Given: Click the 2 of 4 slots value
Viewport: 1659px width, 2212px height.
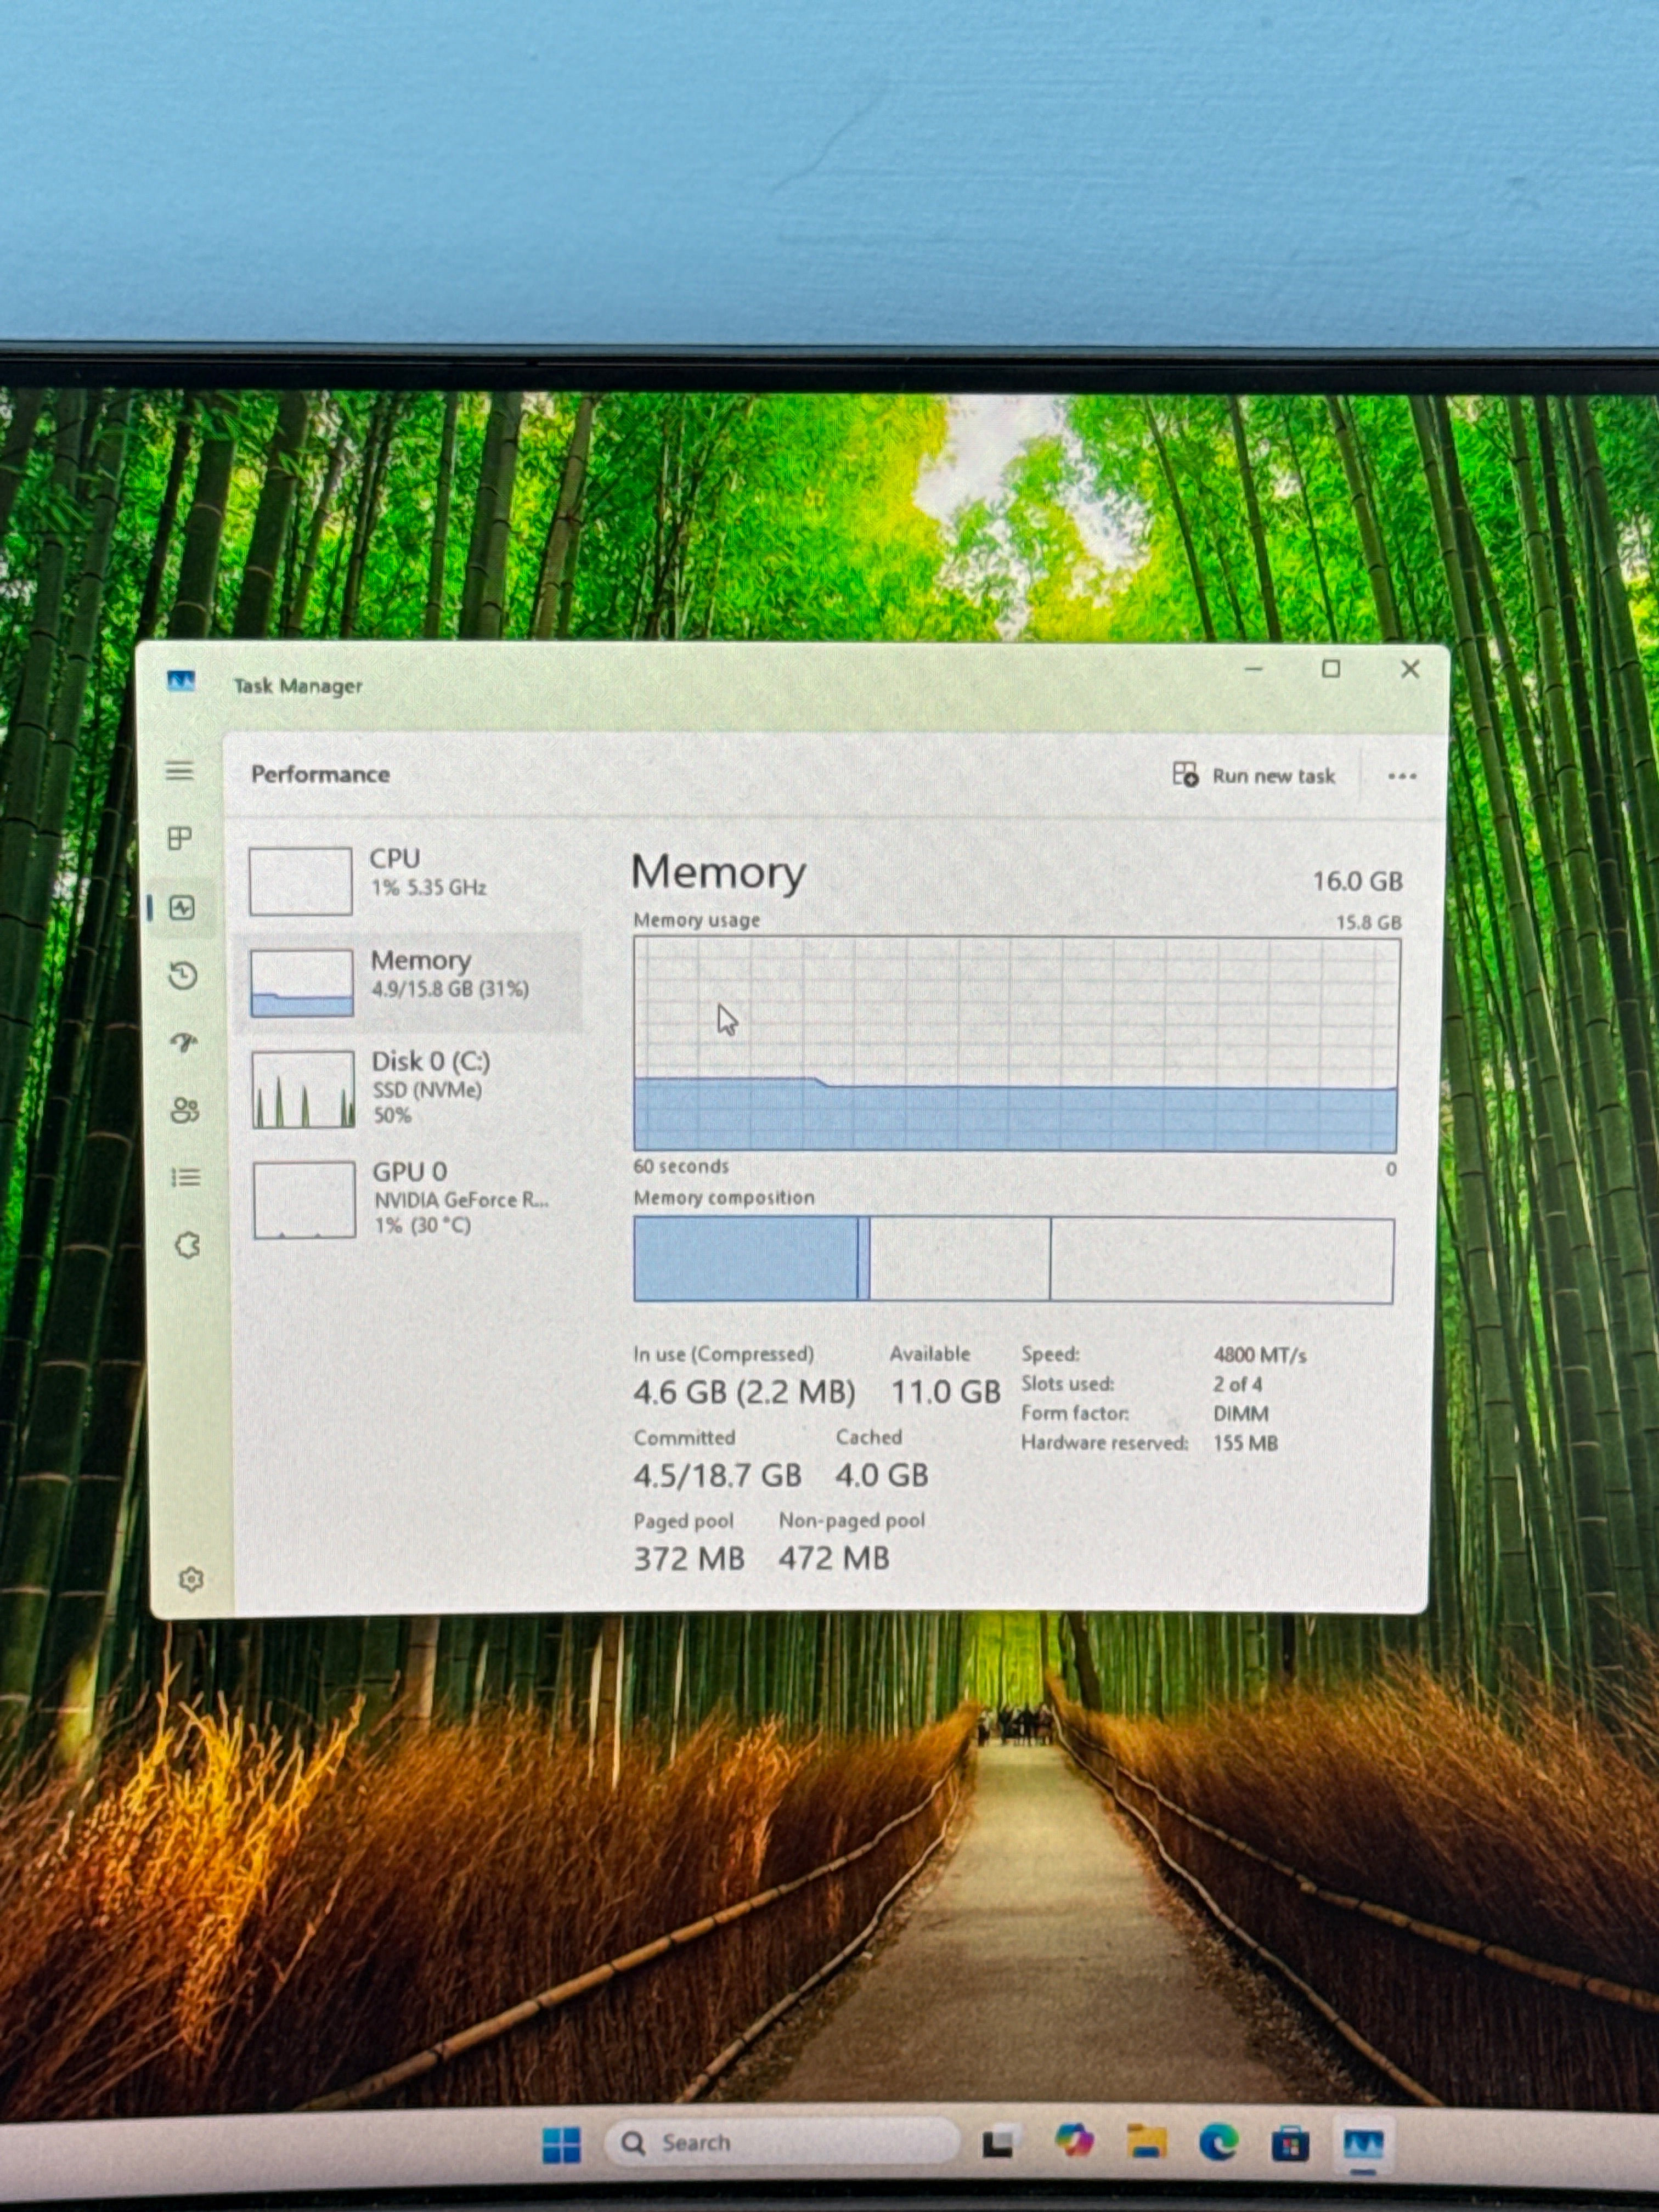Looking at the screenshot, I should coord(1237,1384).
